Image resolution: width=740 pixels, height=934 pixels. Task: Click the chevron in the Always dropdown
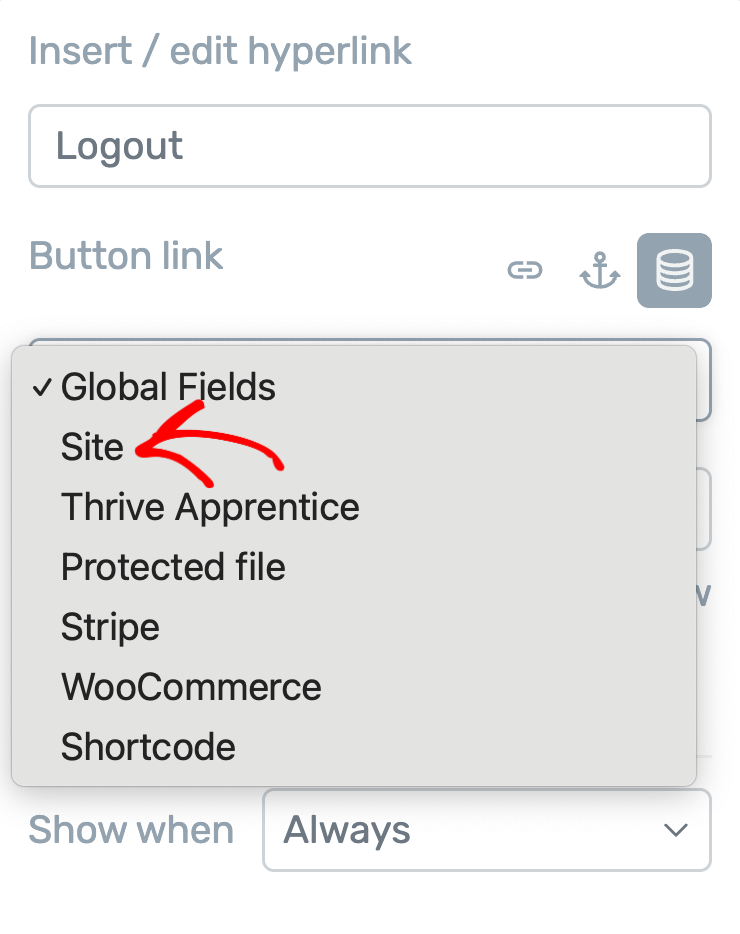click(x=676, y=830)
